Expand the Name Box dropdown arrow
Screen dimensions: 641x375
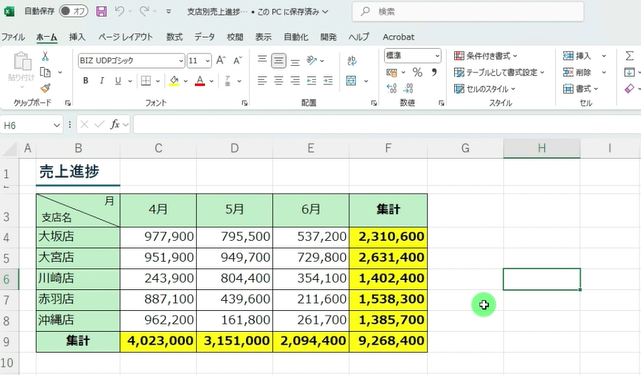56,125
